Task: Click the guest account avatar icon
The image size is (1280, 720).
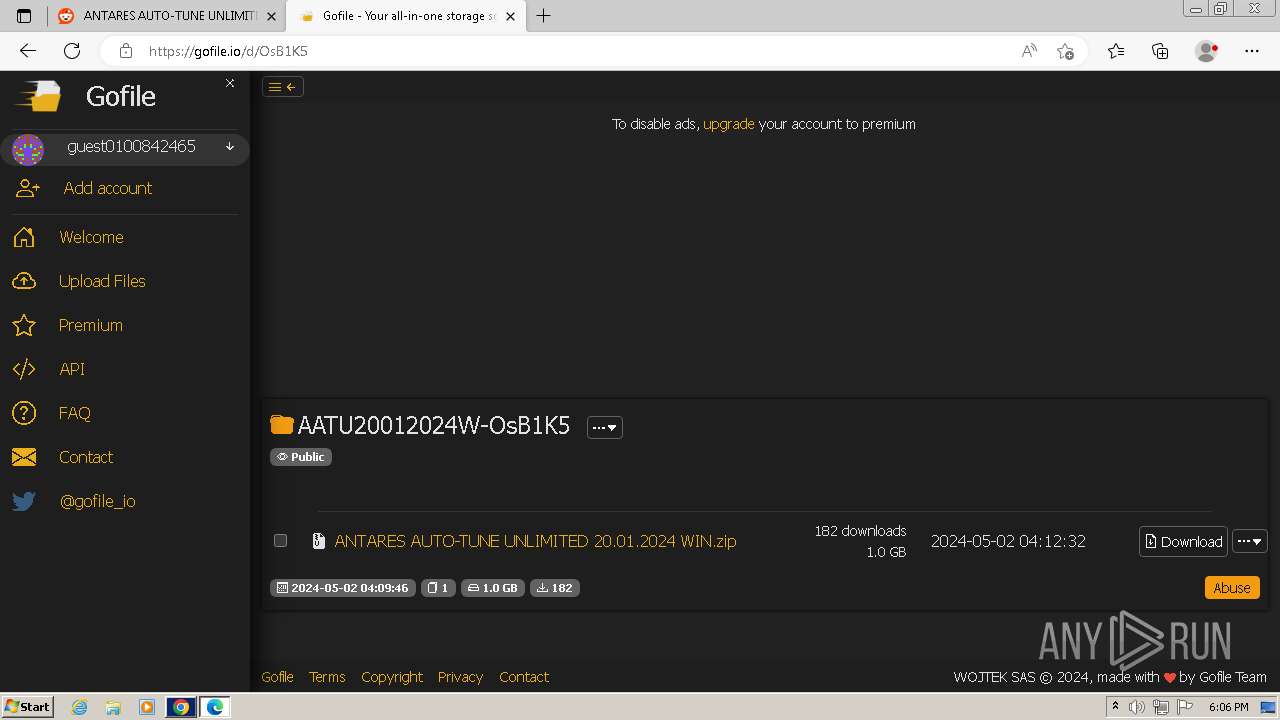Action: (28, 150)
